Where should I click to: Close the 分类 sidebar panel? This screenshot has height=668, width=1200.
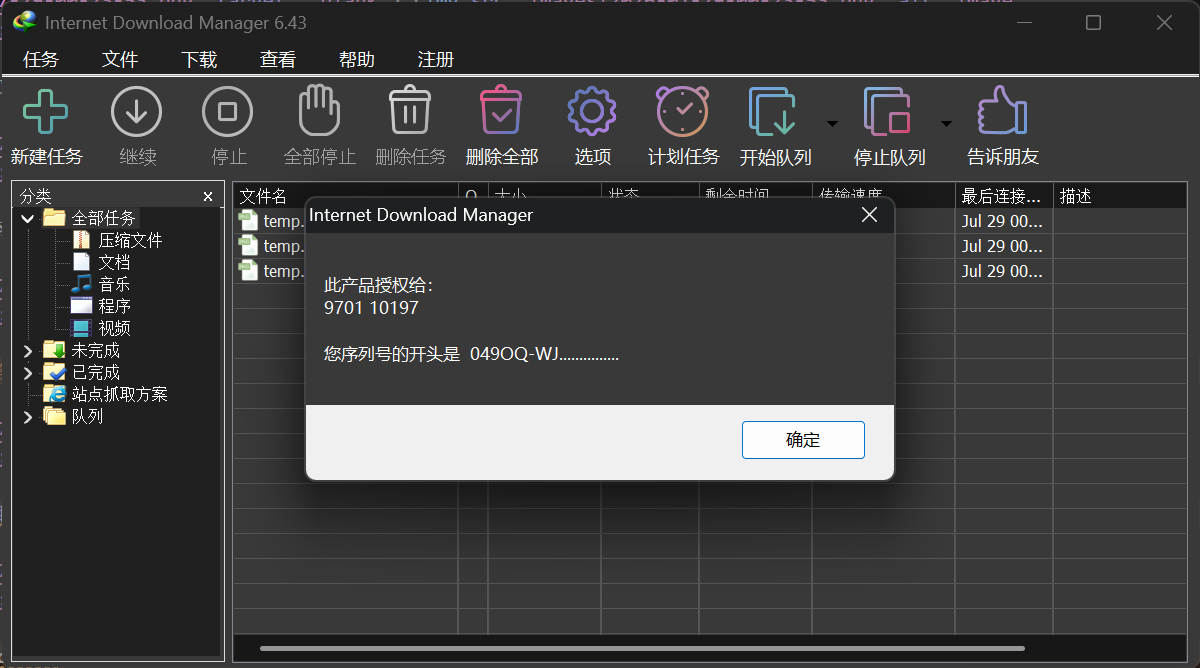[x=208, y=197]
